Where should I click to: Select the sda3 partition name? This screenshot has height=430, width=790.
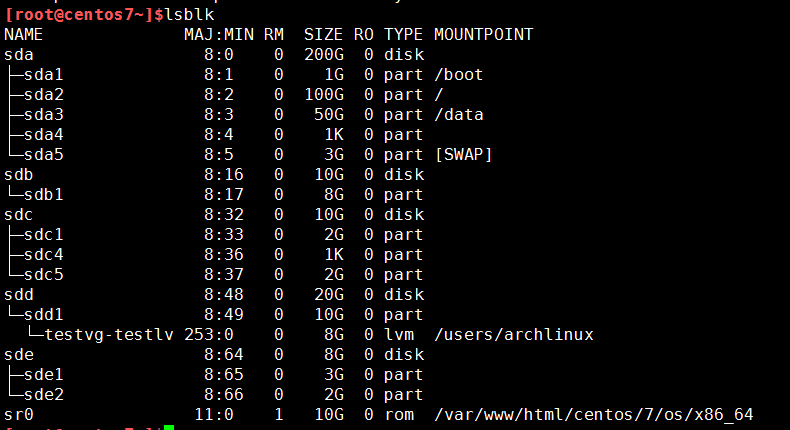(x=43, y=114)
